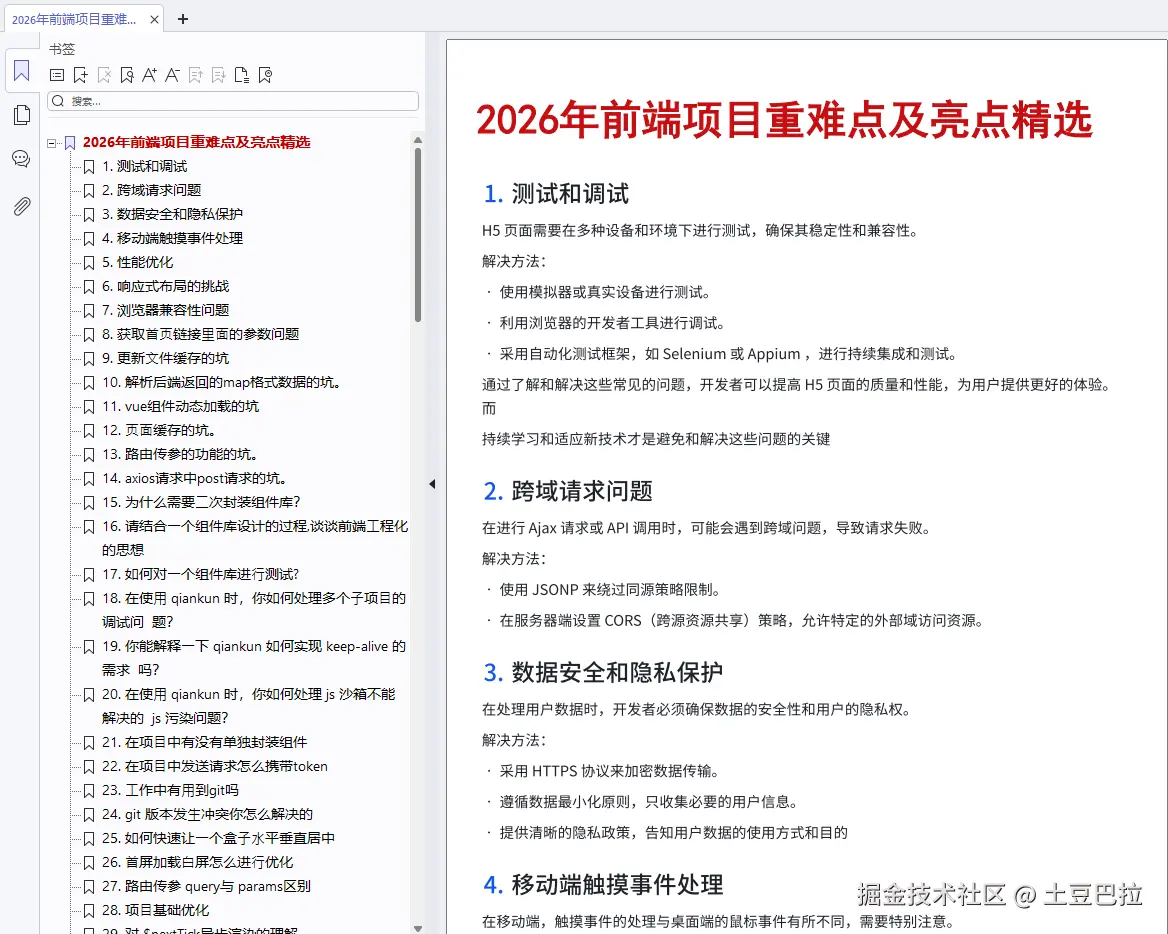
Task: Go to bookmark '11. vue组件动态加载的坑'
Action: (x=180, y=407)
